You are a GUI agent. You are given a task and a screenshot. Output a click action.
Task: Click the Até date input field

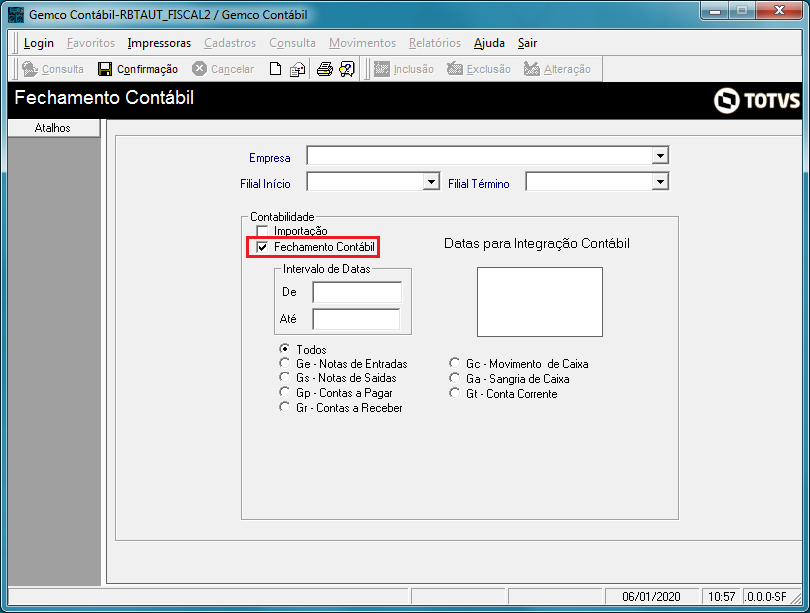click(x=356, y=319)
